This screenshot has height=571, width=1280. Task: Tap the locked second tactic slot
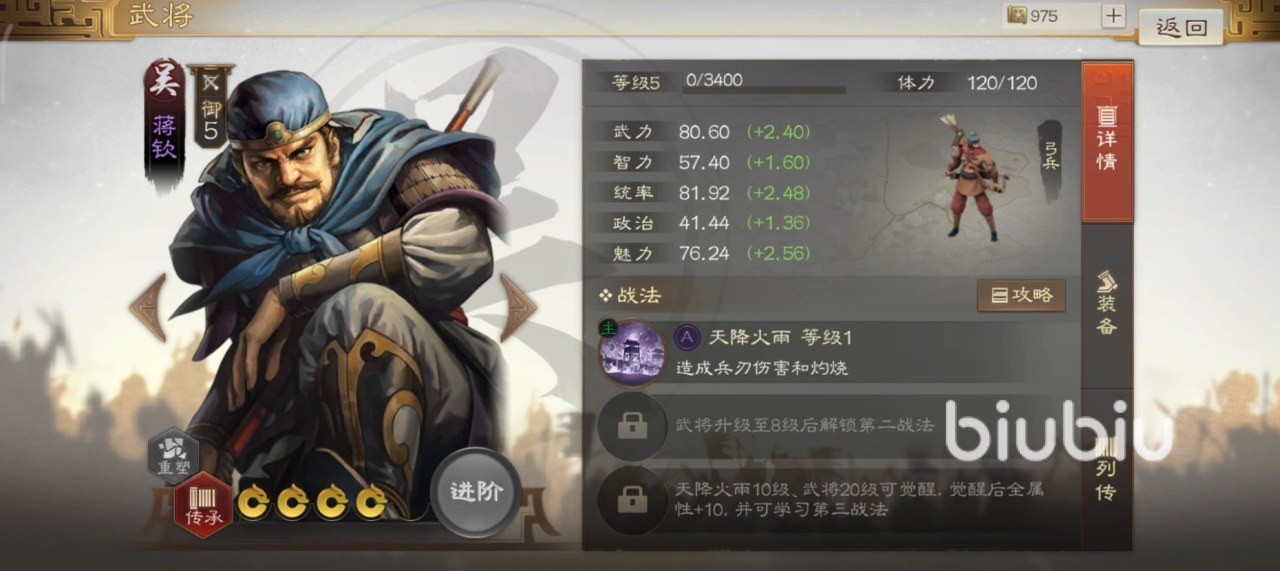(632, 426)
